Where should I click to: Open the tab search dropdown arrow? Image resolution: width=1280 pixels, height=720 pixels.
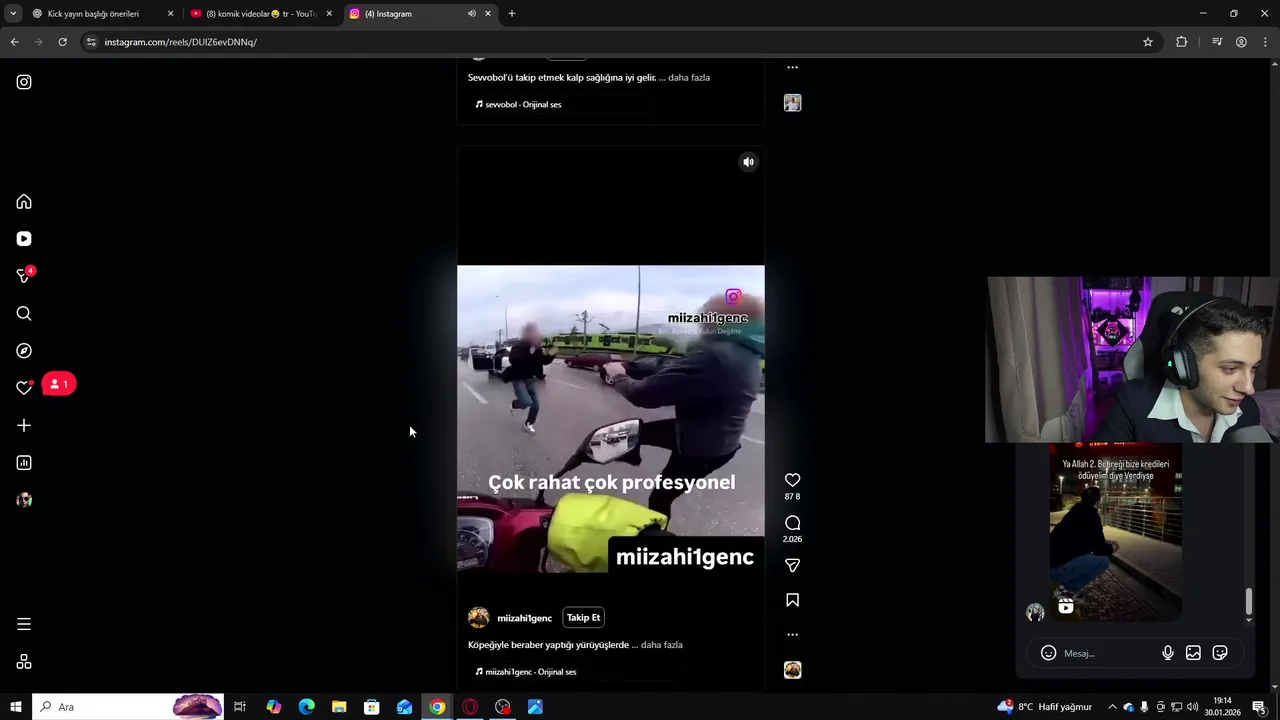13,14
